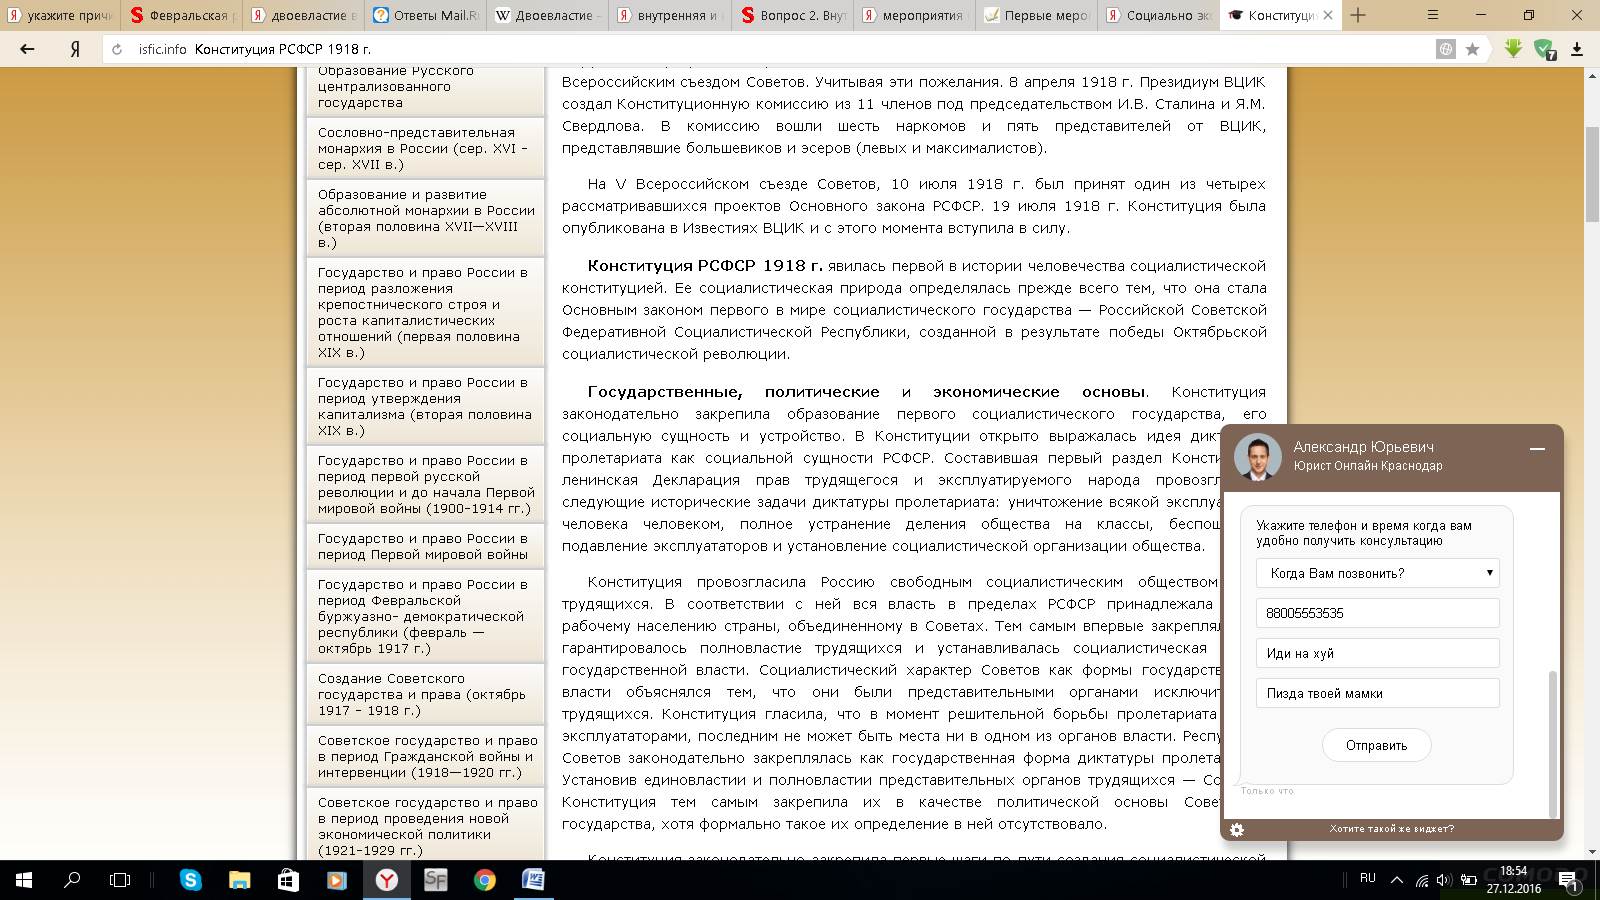Viewport: 1600px width, 900px height.
Task: Open the Yandex browser hamburger menu
Action: pos(1432,15)
